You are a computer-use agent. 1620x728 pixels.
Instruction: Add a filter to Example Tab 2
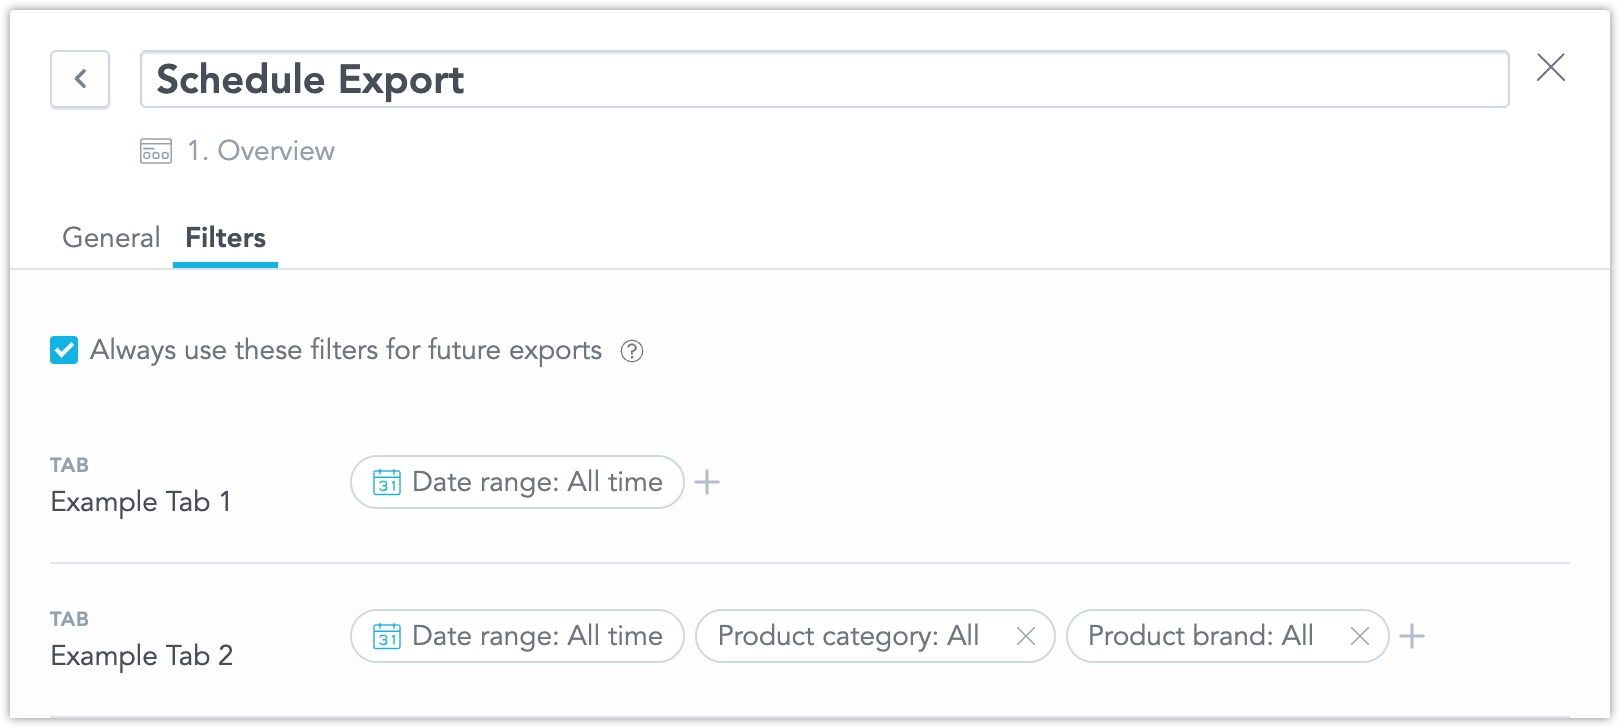point(1411,636)
